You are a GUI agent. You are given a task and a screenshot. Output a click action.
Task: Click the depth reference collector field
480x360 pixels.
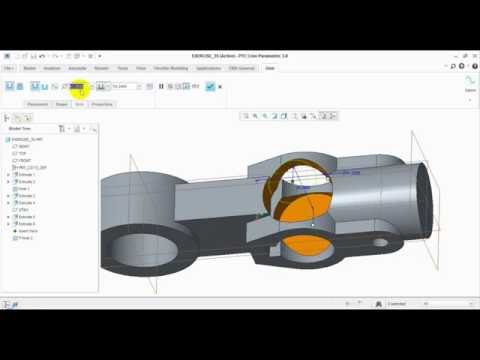click(126, 86)
